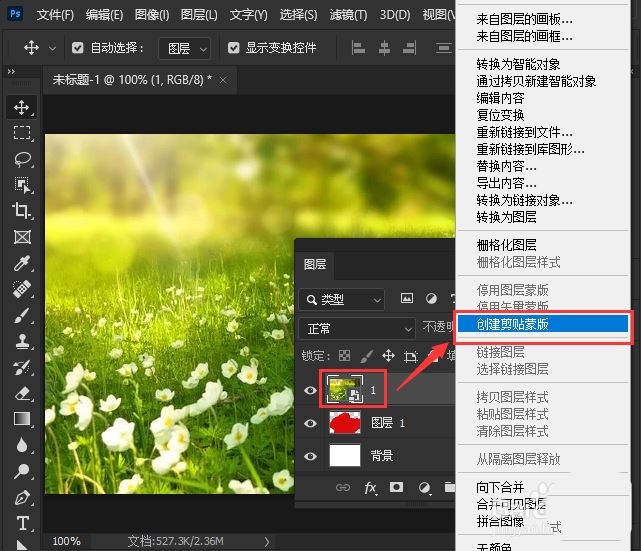The image size is (641, 551).
Task: Filter layers by adjustment layer icon
Action: point(431,298)
